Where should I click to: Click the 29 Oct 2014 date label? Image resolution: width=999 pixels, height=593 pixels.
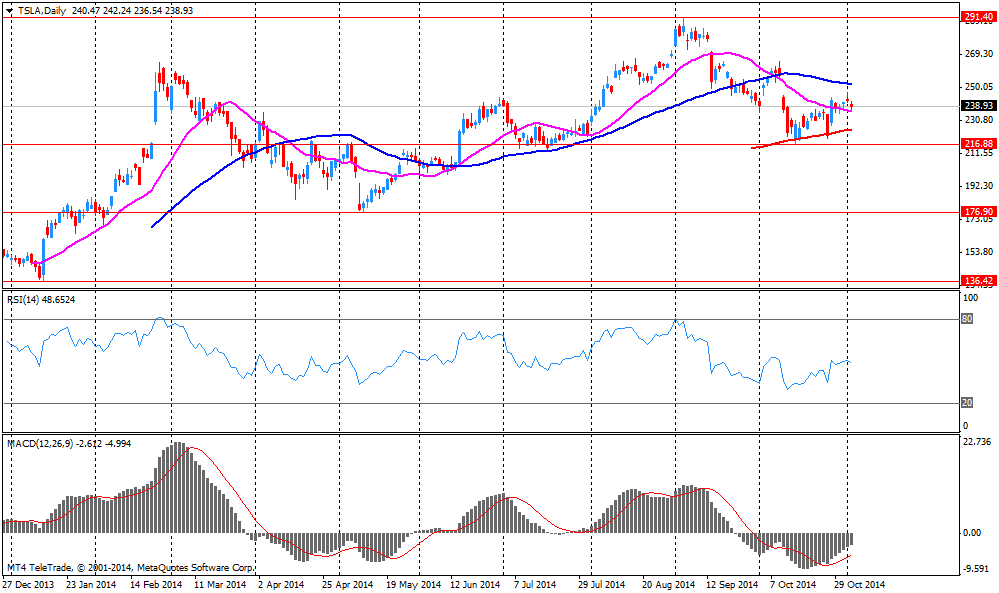pyautogui.click(x=860, y=584)
